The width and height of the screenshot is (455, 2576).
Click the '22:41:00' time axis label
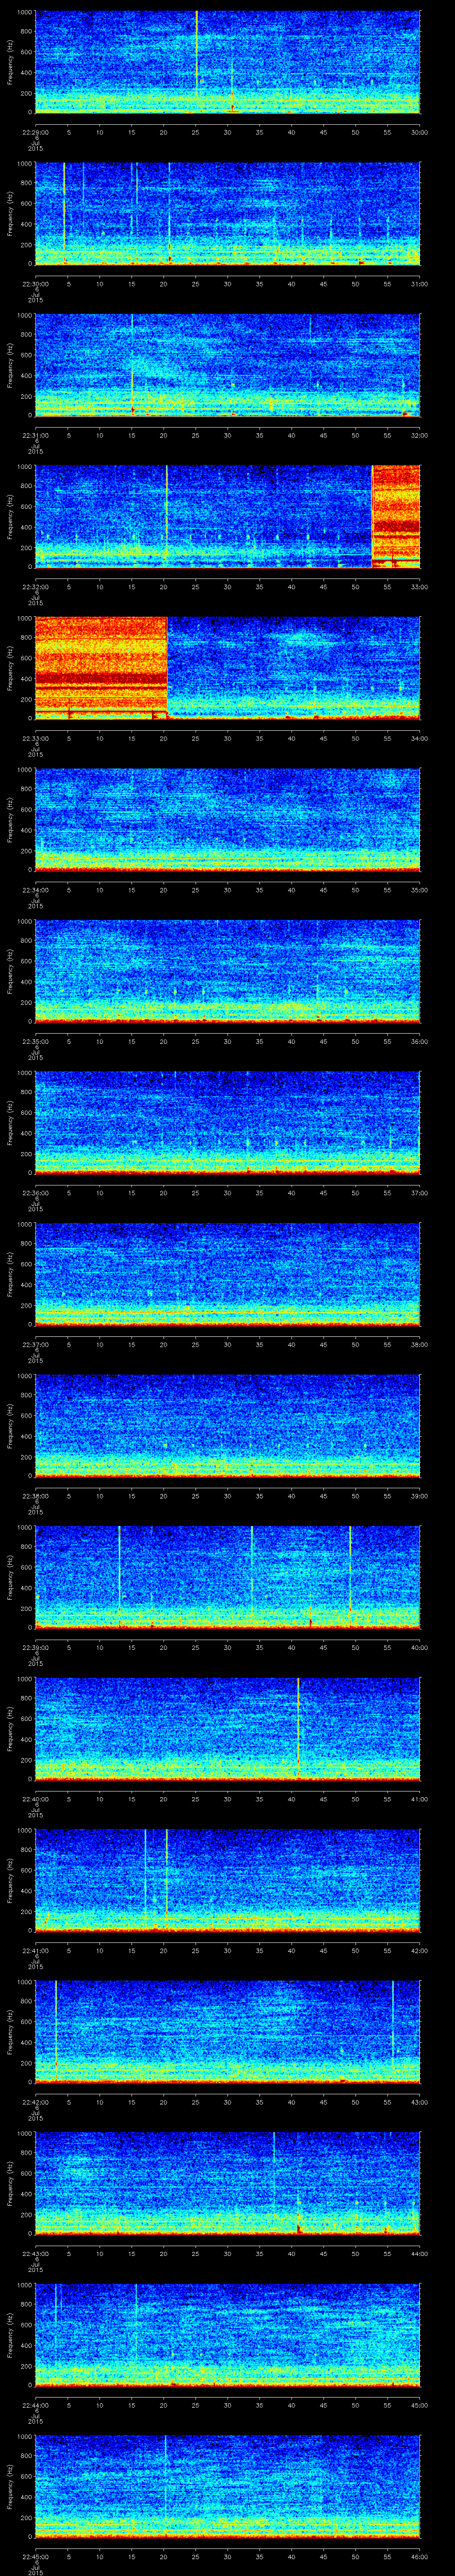[36, 1949]
